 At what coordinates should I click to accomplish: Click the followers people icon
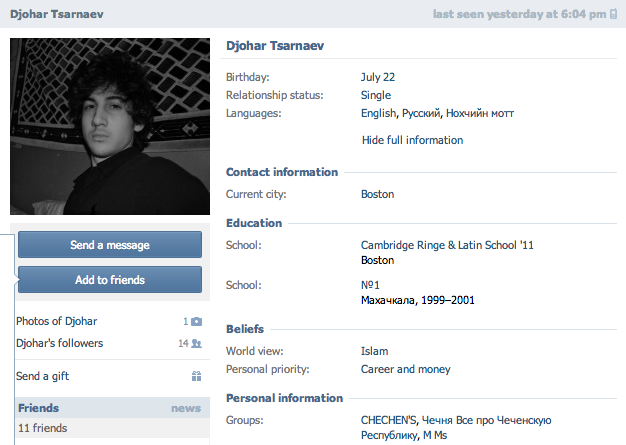coord(197,344)
